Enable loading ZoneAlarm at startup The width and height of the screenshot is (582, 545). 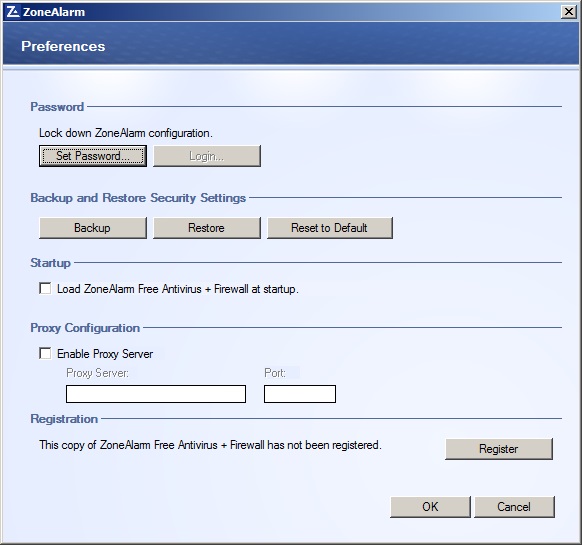[x=45, y=288]
